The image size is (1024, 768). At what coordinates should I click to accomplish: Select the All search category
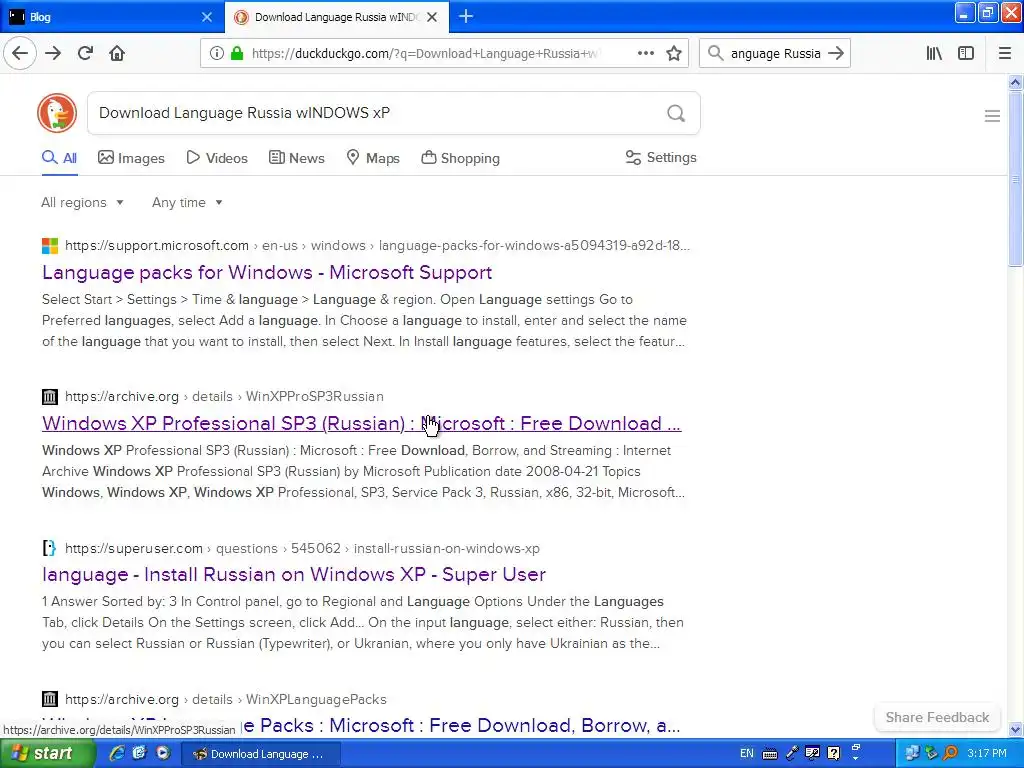pos(59,158)
